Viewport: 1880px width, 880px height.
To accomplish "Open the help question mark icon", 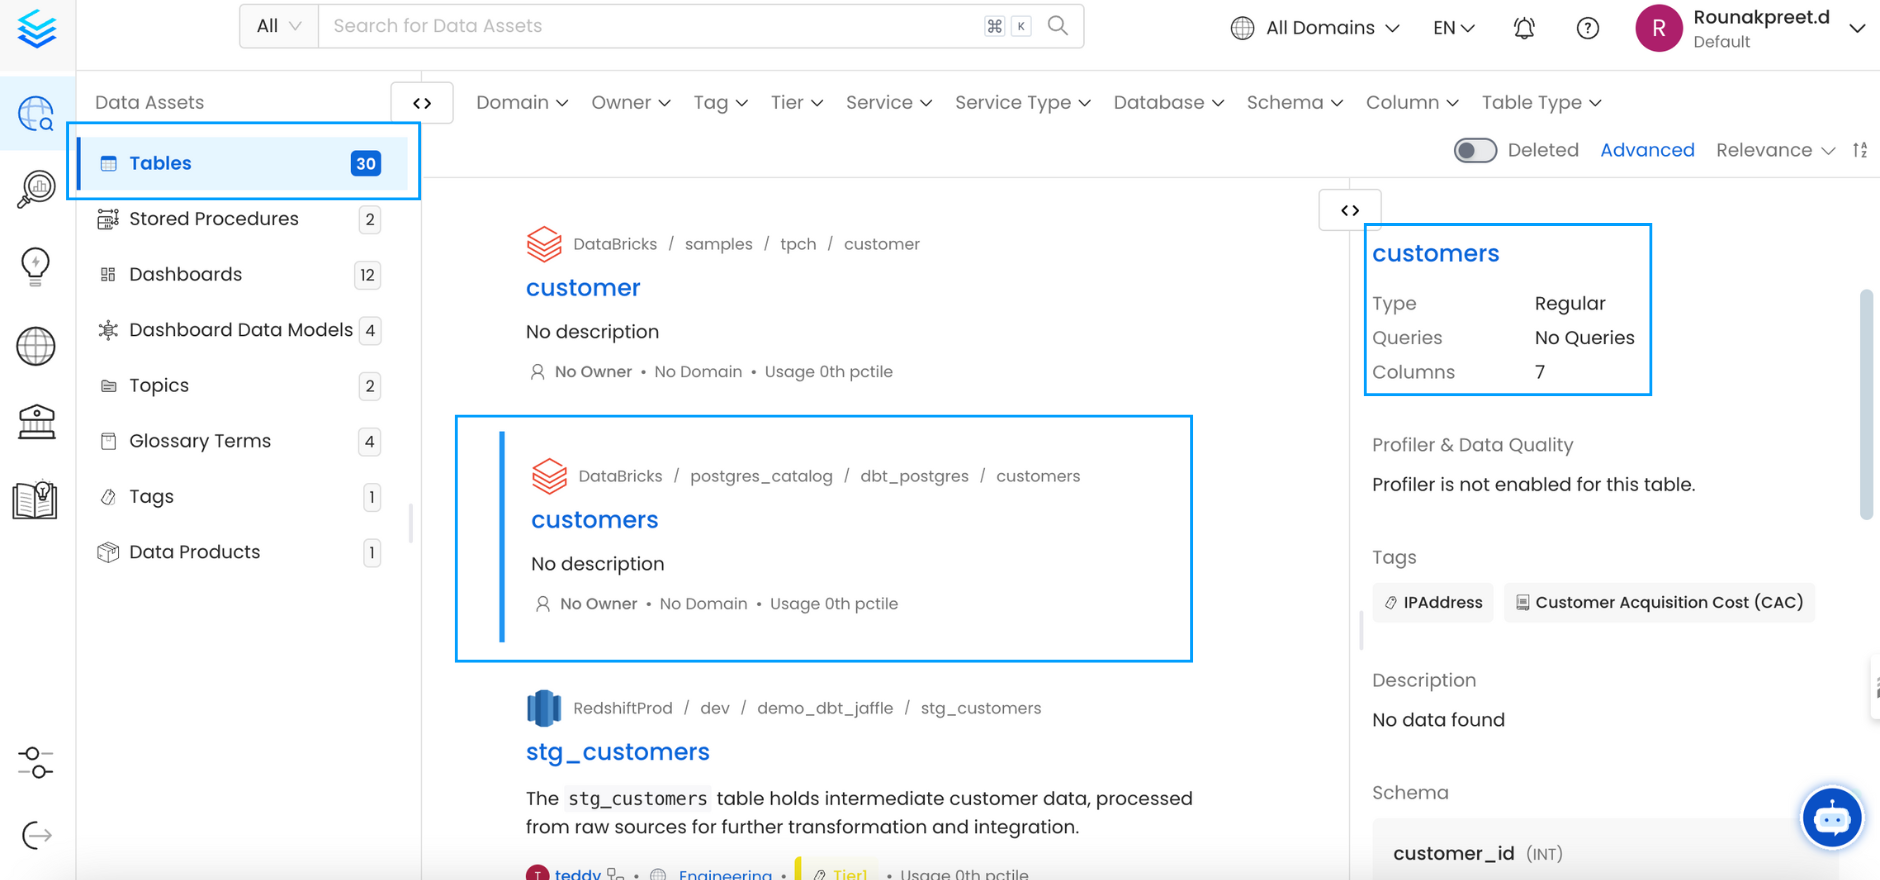I will pos(1587,28).
